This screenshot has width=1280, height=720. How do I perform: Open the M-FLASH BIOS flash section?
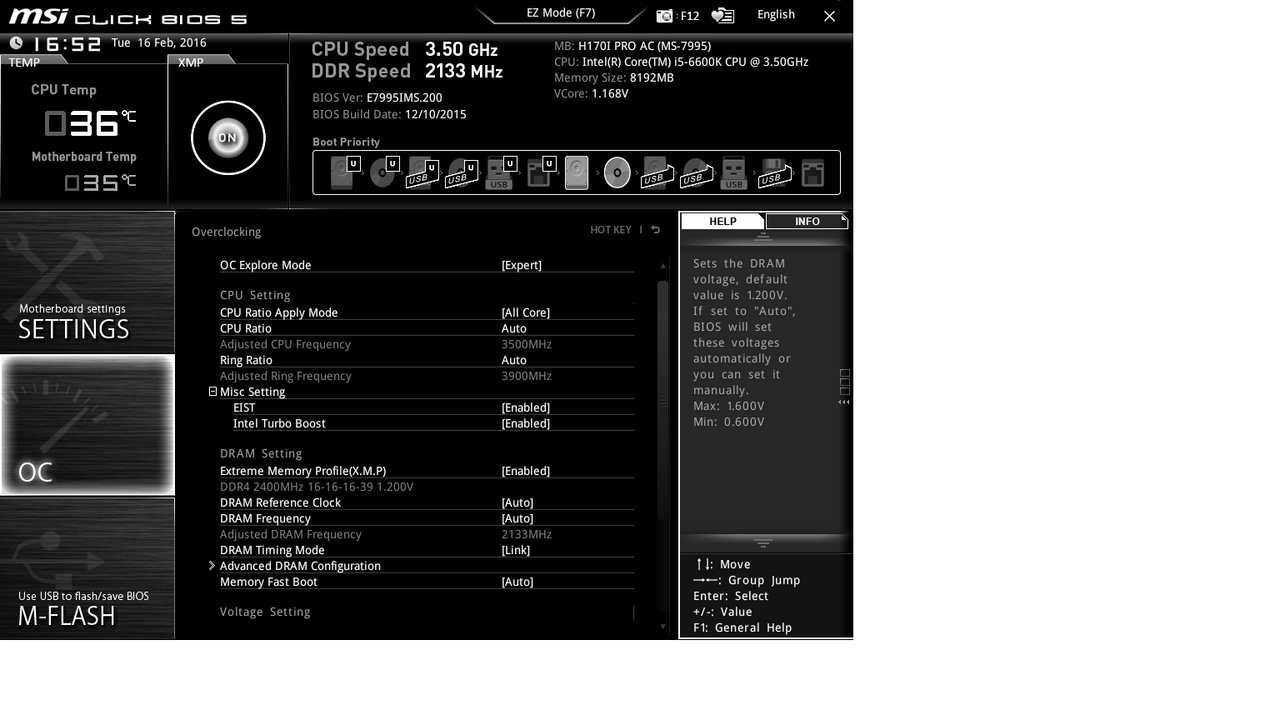tap(87, 568)
